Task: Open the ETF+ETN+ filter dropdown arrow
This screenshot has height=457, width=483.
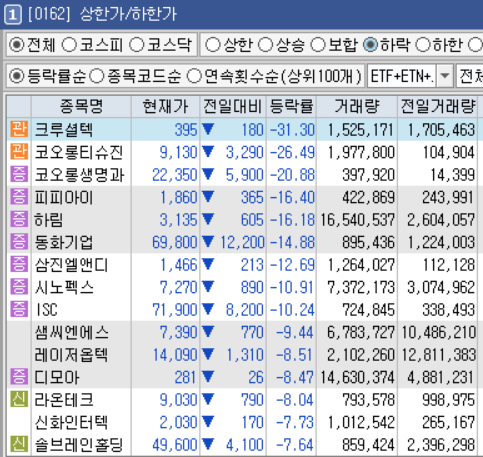Action: click(445, 76)
